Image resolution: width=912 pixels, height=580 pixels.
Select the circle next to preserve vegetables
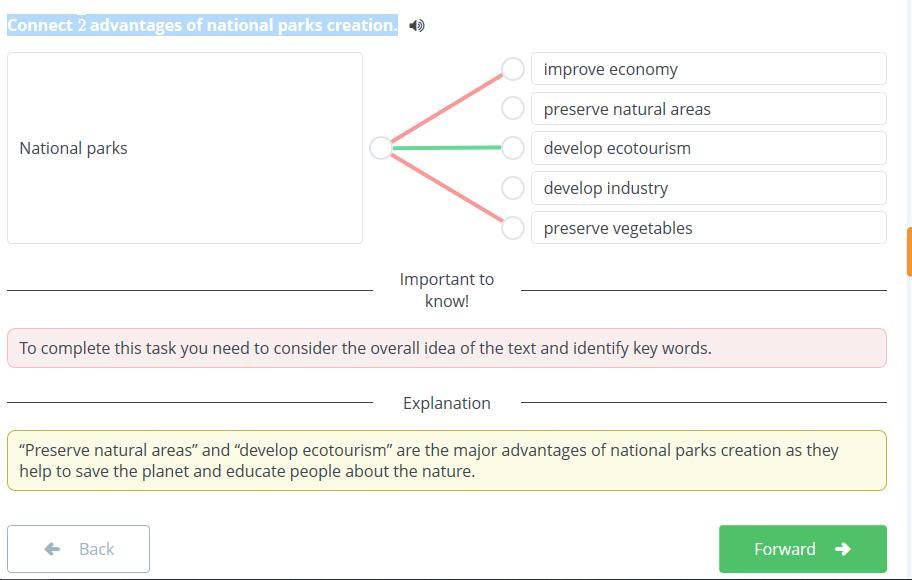pyautogui.click(x=512, y=227)
